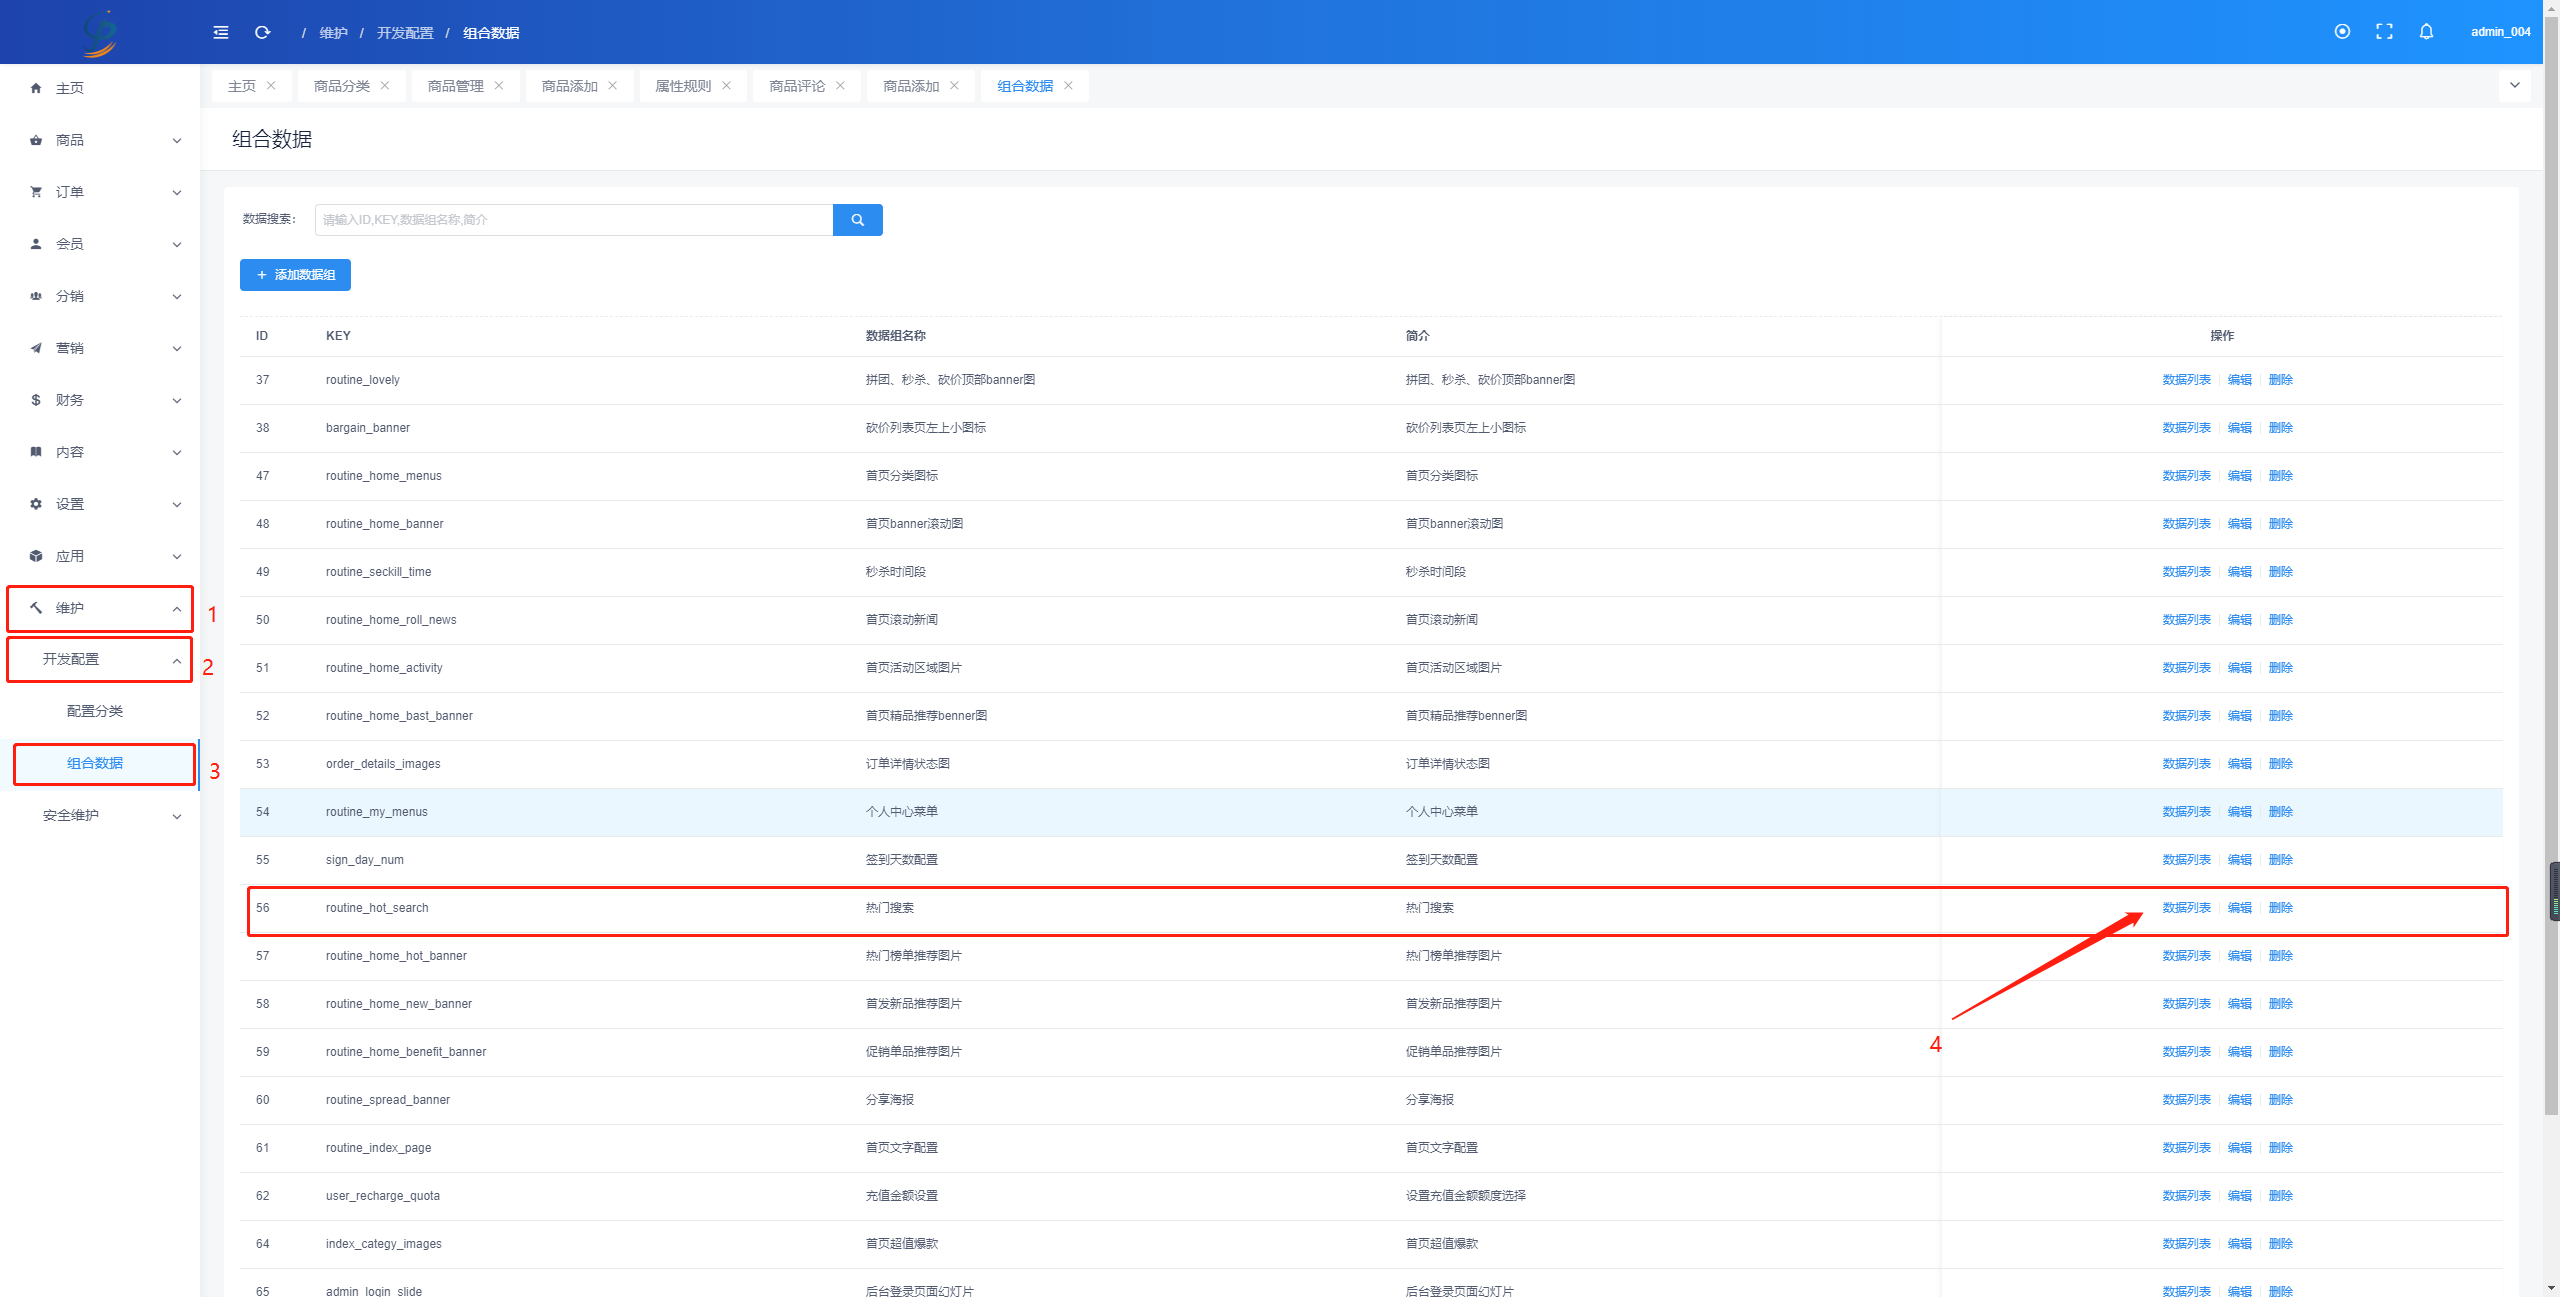Close the 属性规则 tab

[x=727, y=85]
